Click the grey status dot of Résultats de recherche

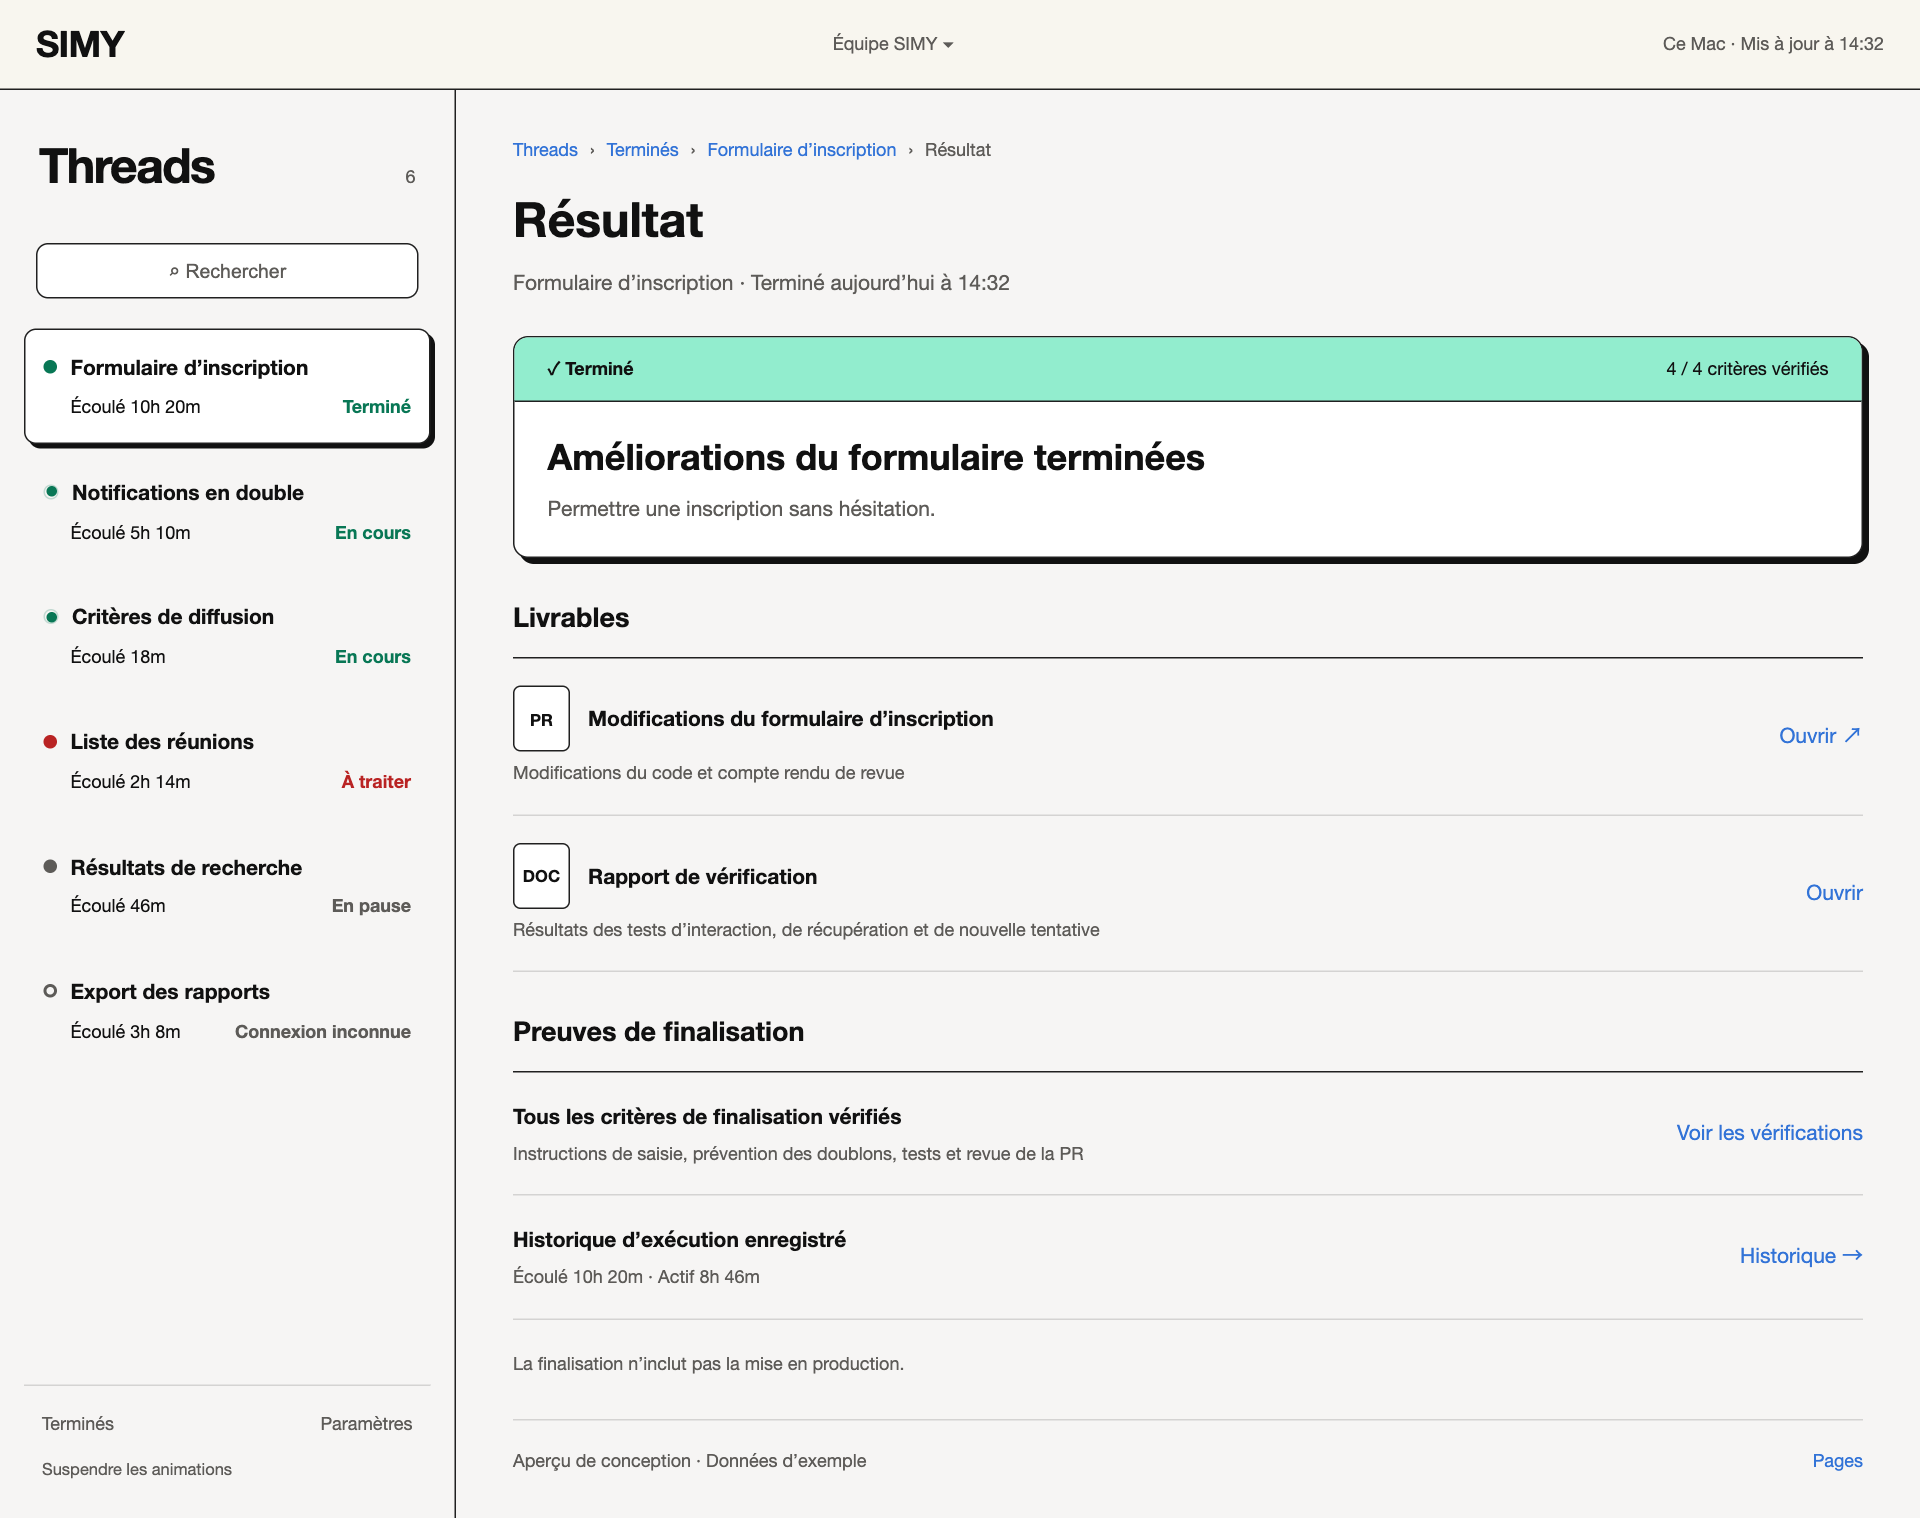point(50,866)
